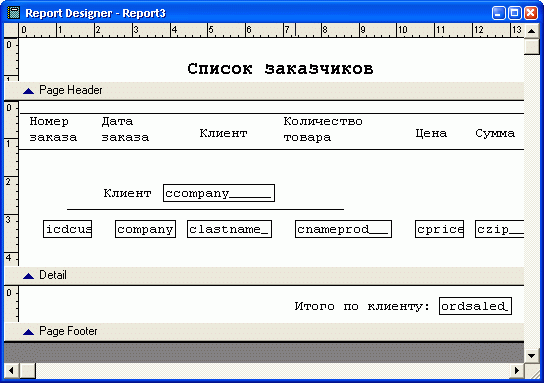Click the horizontal scrollbar right arrow
The width and height of the screenshot is (544, 383).
click(x=517, y=371)
